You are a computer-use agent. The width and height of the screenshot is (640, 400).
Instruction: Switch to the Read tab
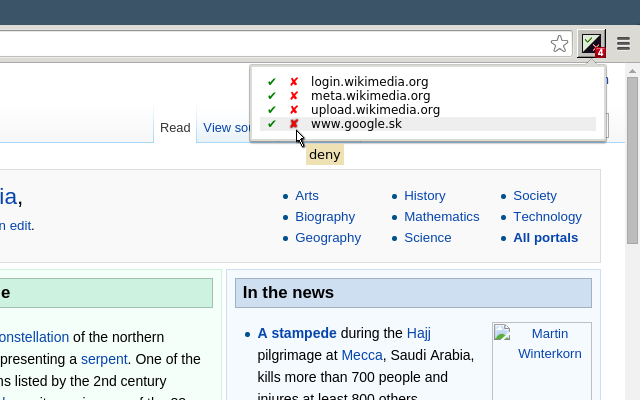[175, 128]
